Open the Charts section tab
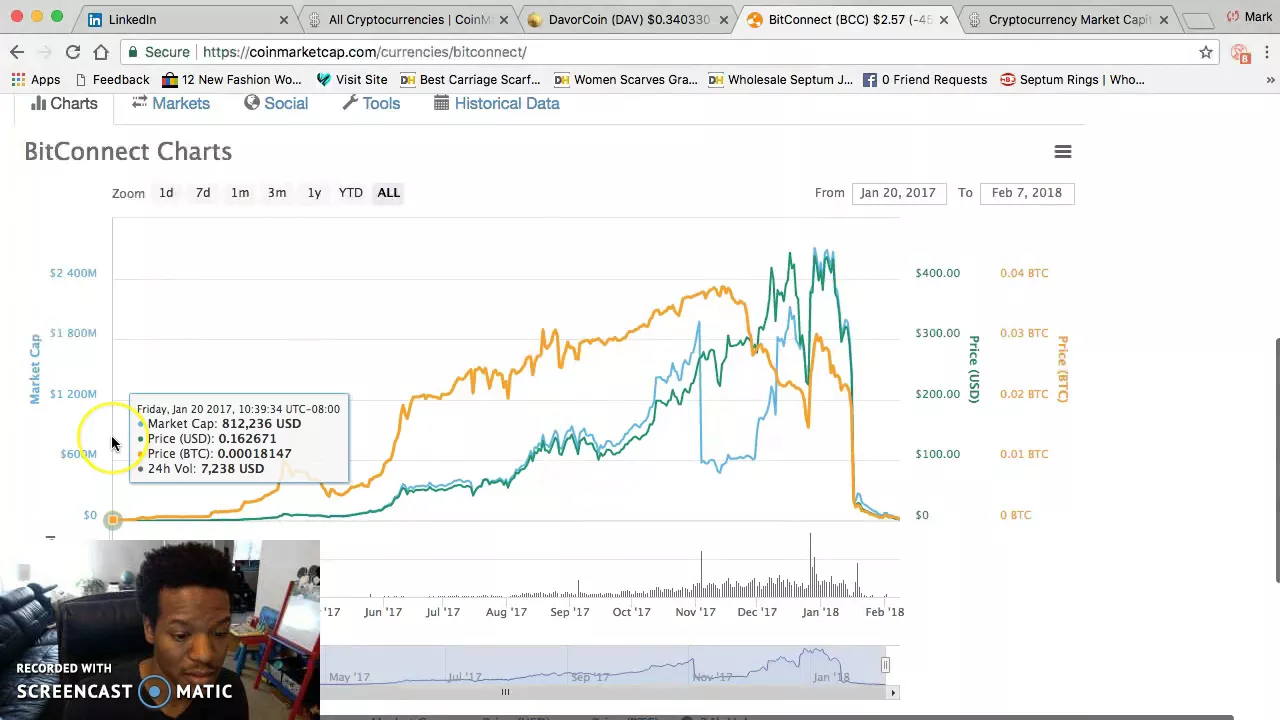 64,103
